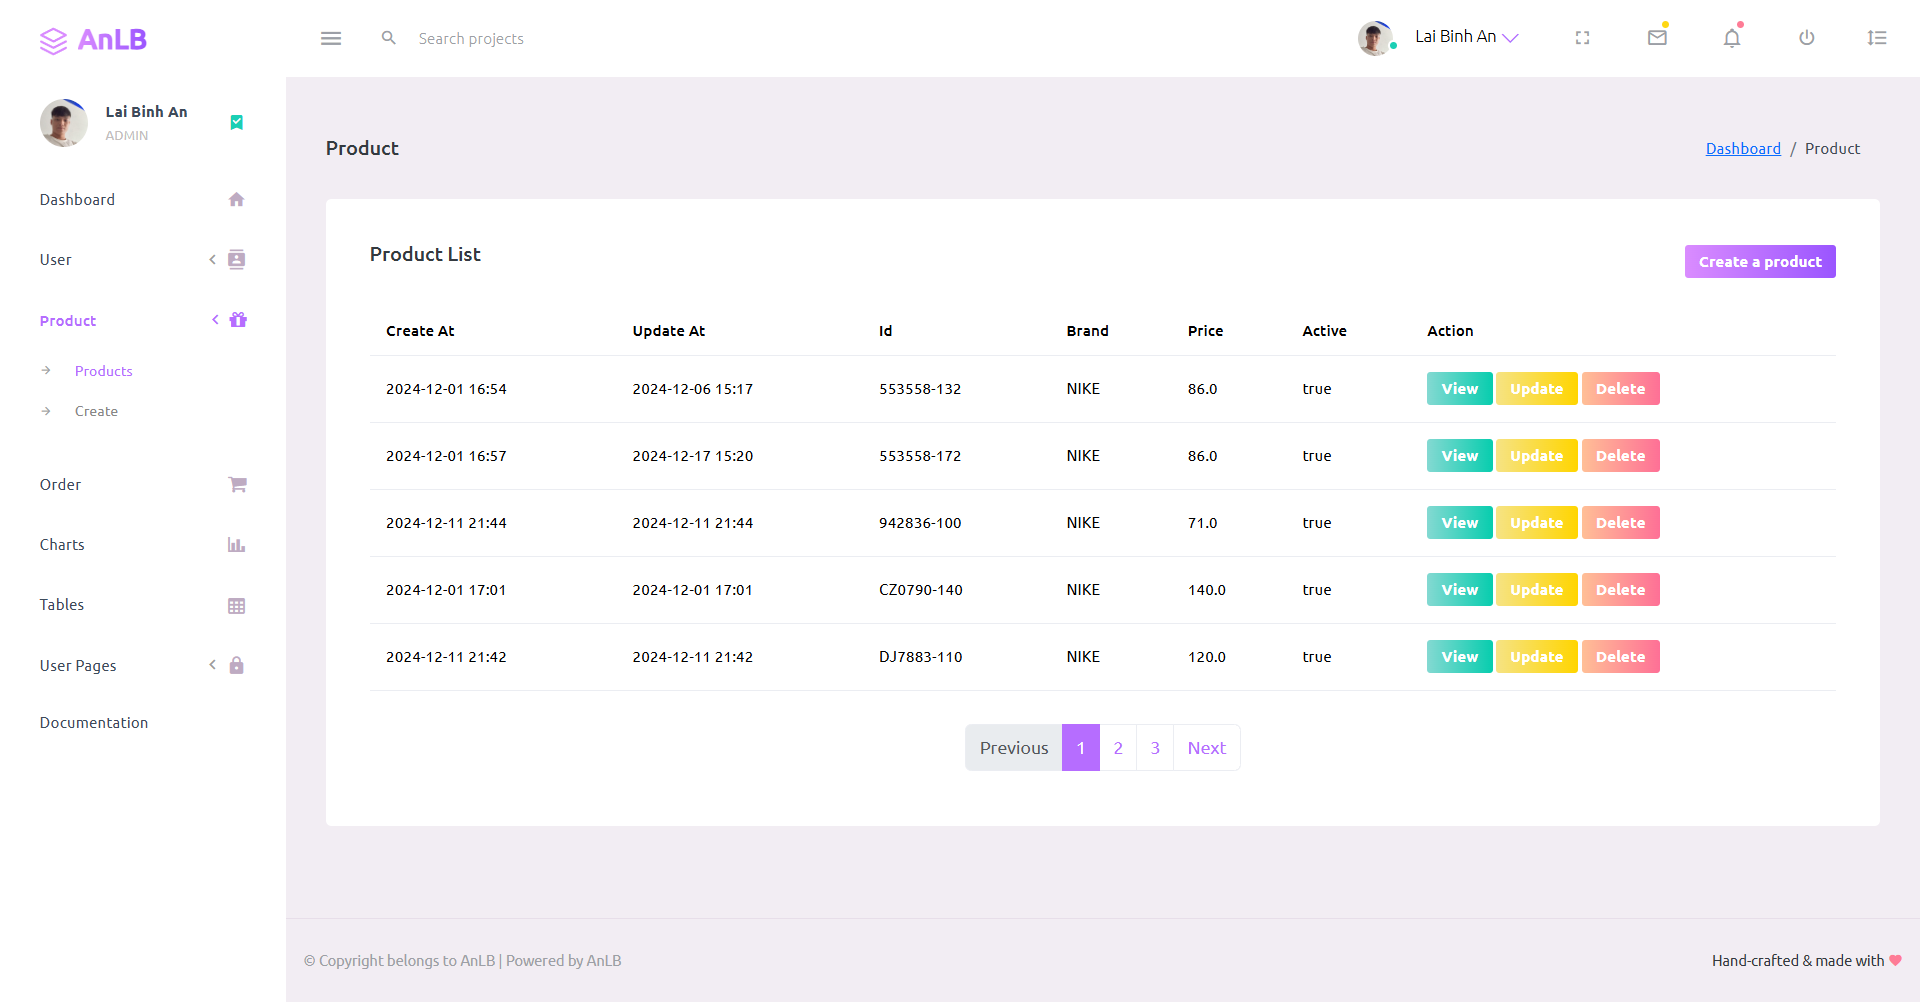Delete product 553558-132
This screenshot has width=1920, height=1002.
[x=1620, y=389]
